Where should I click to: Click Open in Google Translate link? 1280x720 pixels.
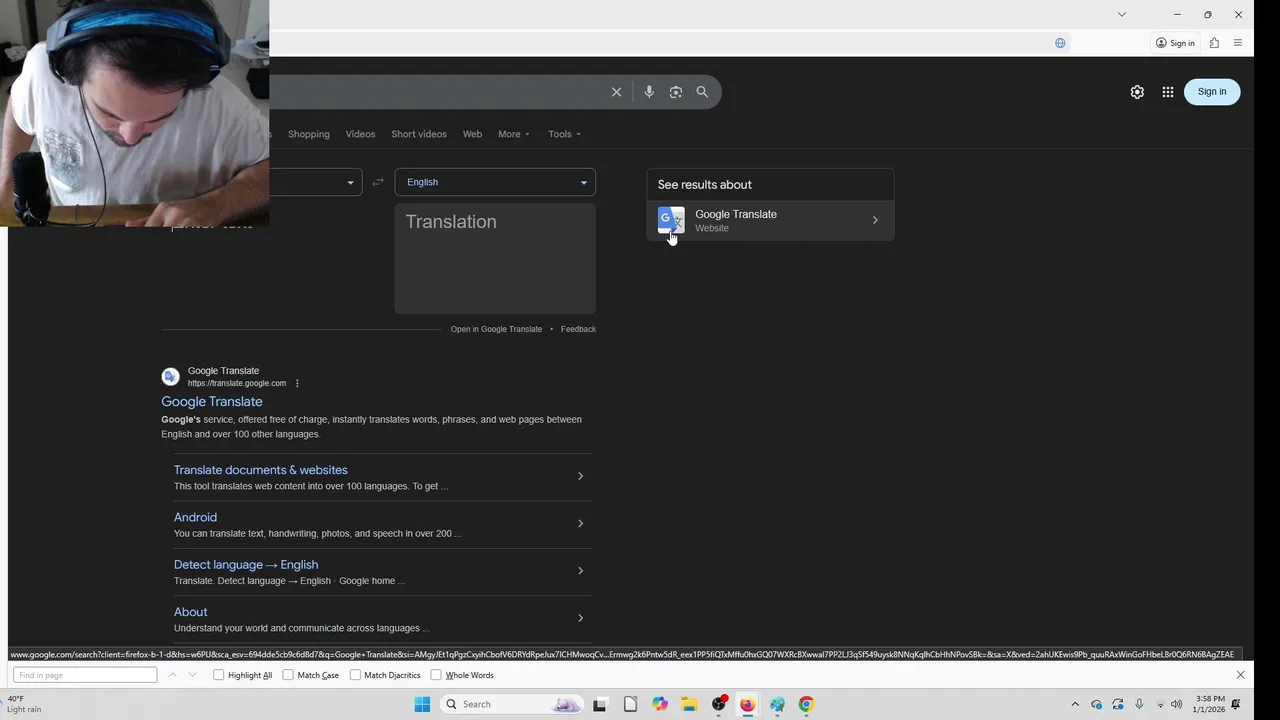point(496,329)
